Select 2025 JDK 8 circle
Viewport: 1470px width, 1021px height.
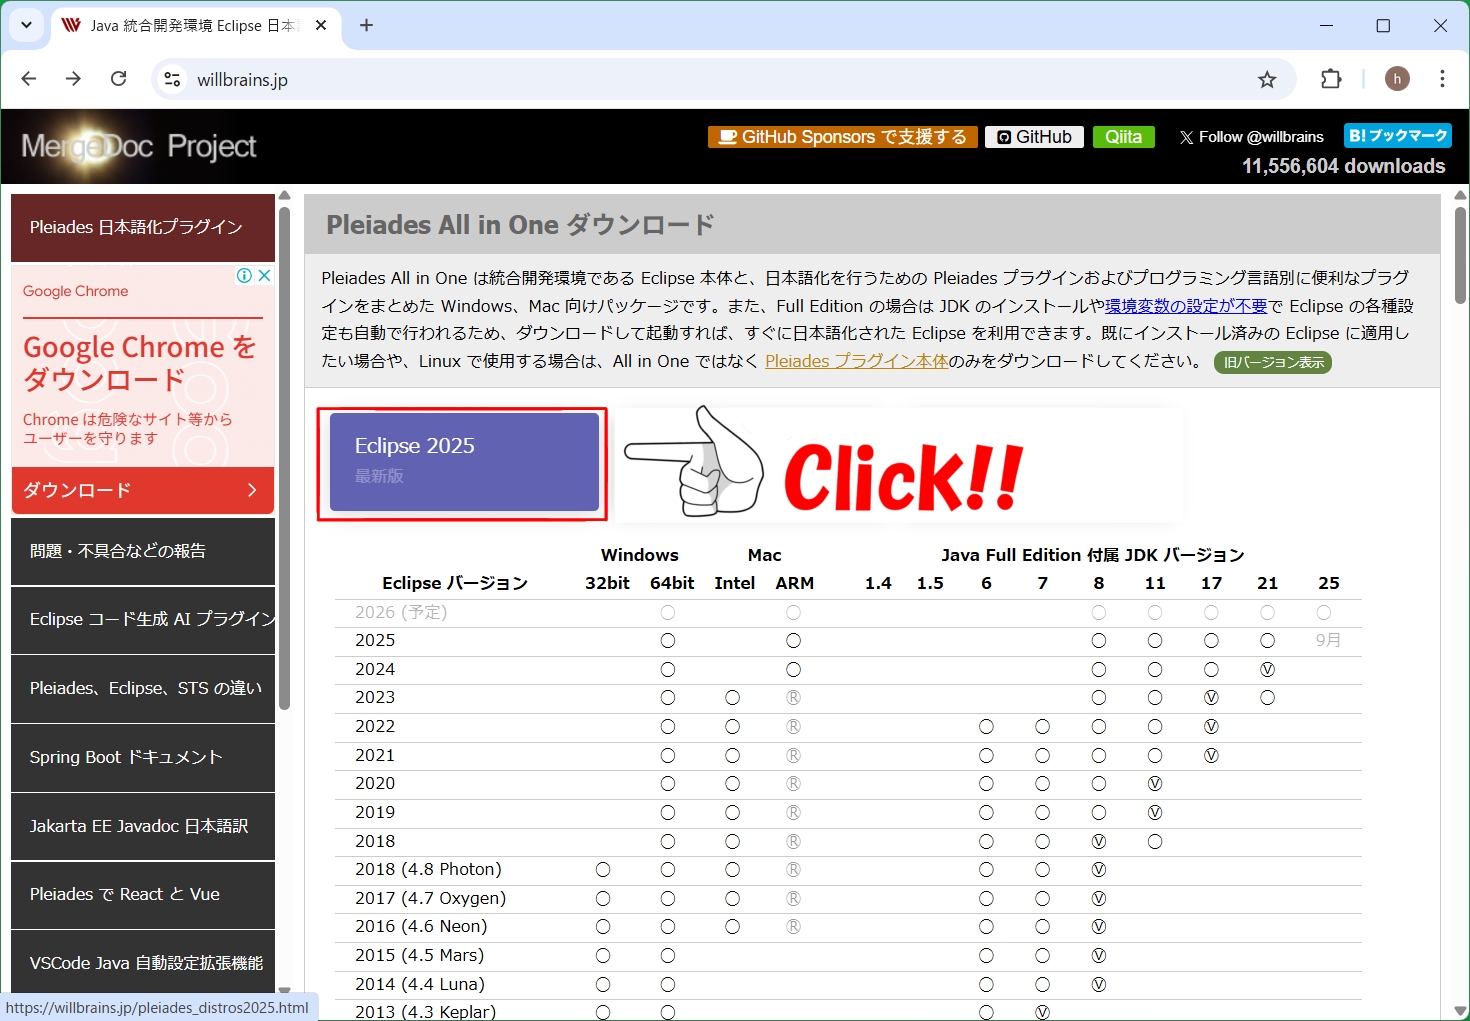pos(1099,641)
